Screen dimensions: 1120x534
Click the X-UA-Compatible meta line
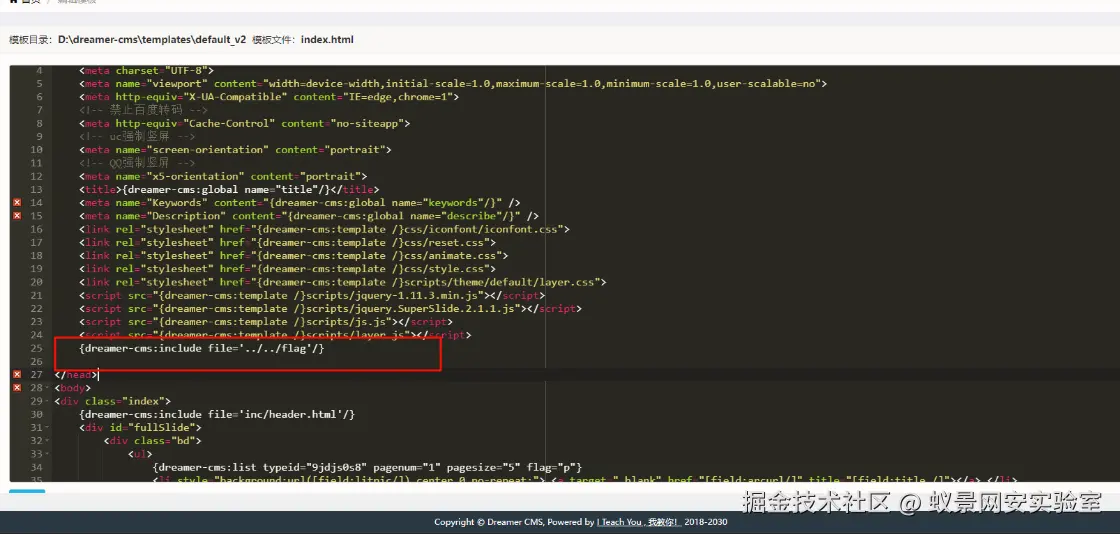tap(269, 97)
